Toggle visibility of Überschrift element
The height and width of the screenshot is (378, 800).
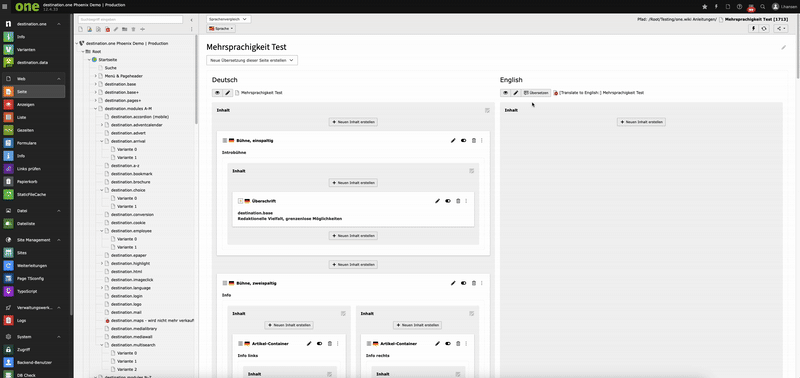447,201
